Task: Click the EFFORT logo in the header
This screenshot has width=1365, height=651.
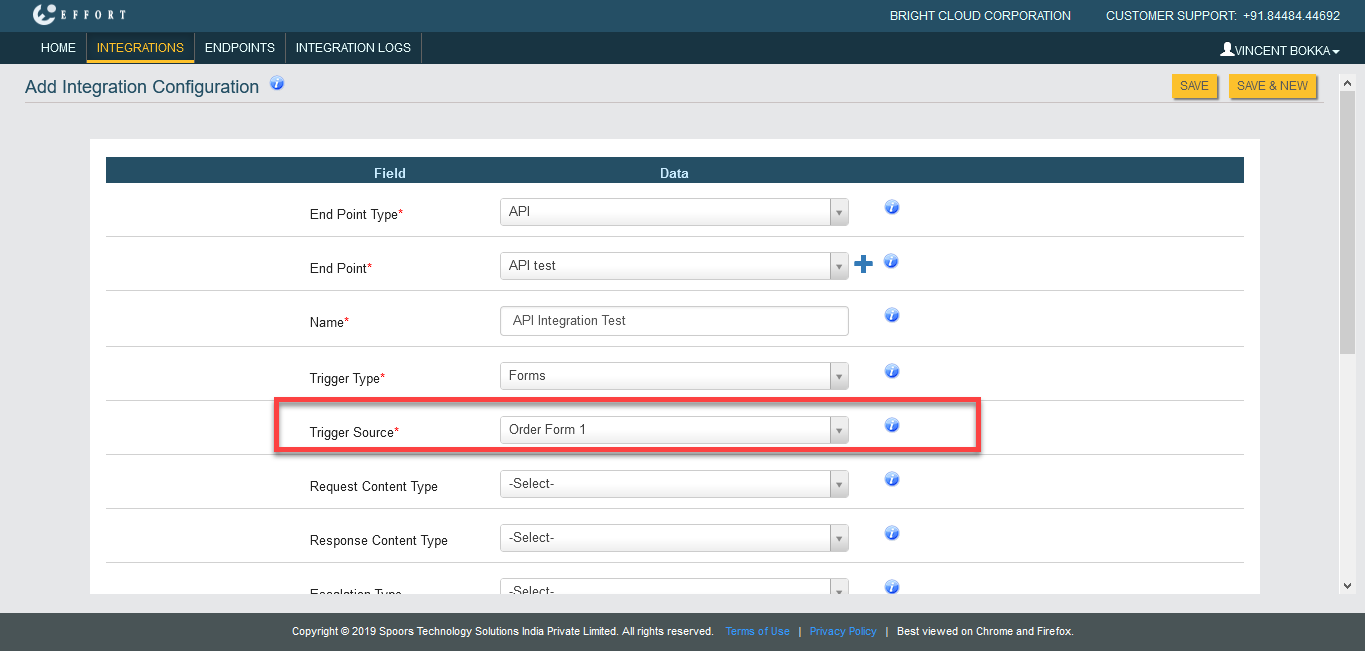Action: pos(79,15)
